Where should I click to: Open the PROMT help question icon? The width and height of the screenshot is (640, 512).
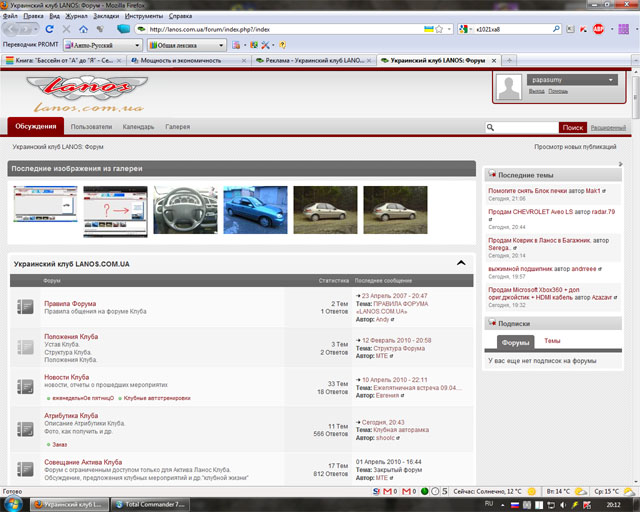tap(282, 45)
